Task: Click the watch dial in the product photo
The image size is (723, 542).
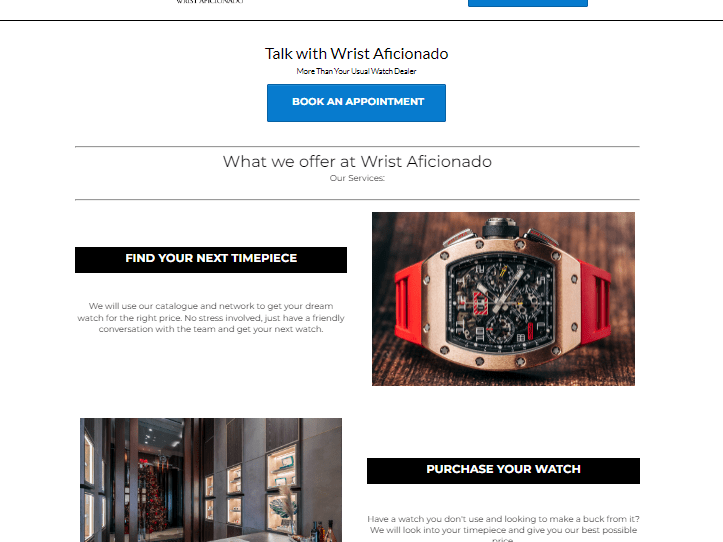Action: coord(500,302)
